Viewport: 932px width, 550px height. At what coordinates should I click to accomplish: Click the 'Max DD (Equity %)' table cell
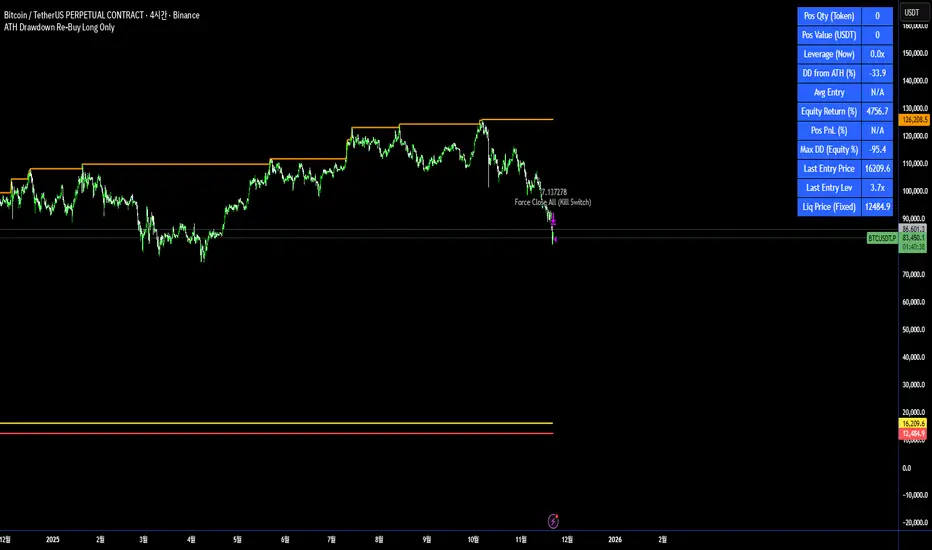click(829, 149)
